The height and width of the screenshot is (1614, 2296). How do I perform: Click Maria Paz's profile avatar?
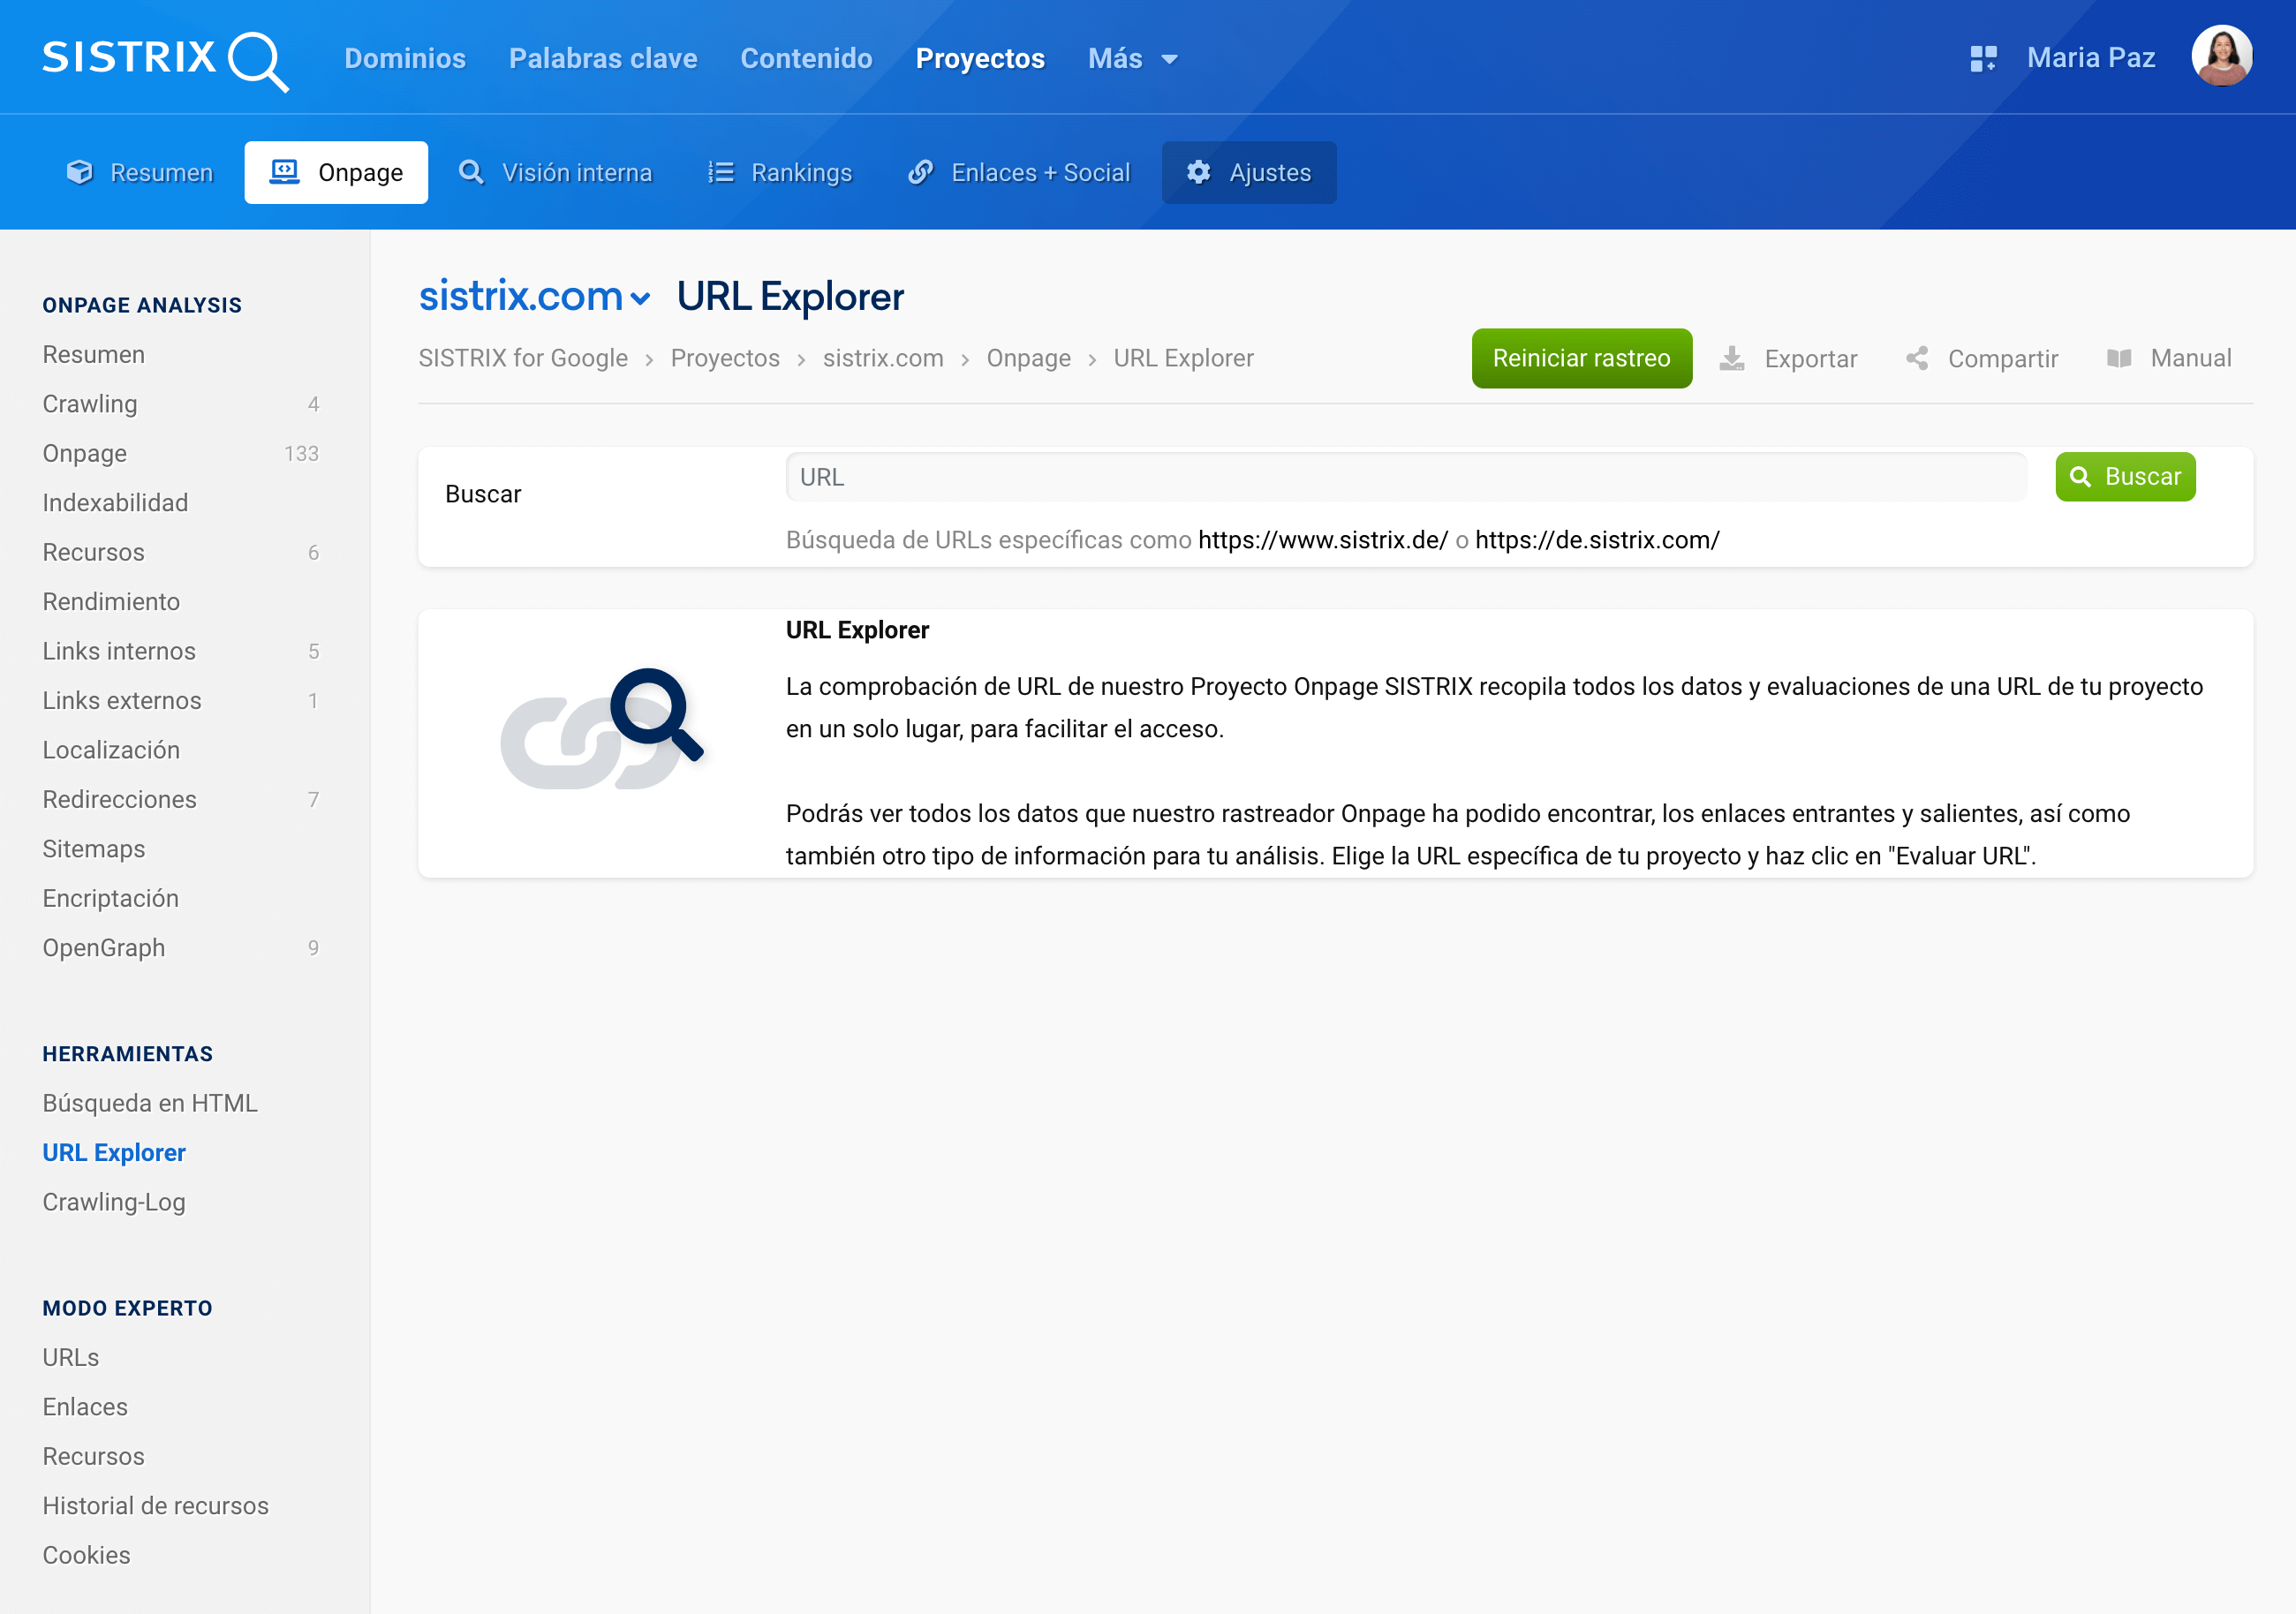[x=2221, y=57]
